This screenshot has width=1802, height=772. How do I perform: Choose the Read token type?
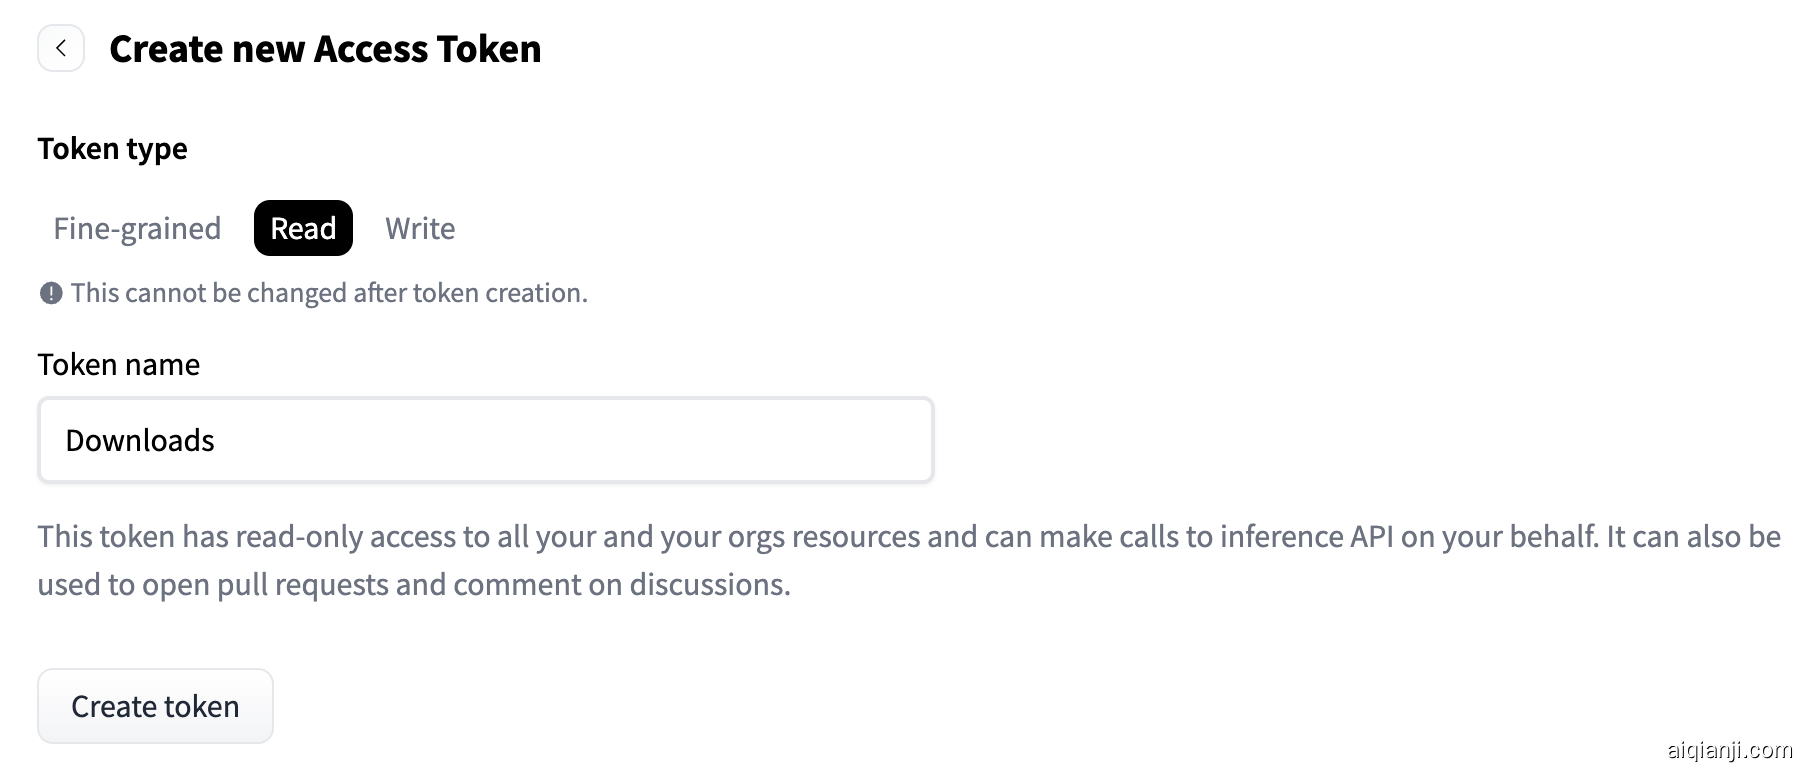[x=303, y=228]
